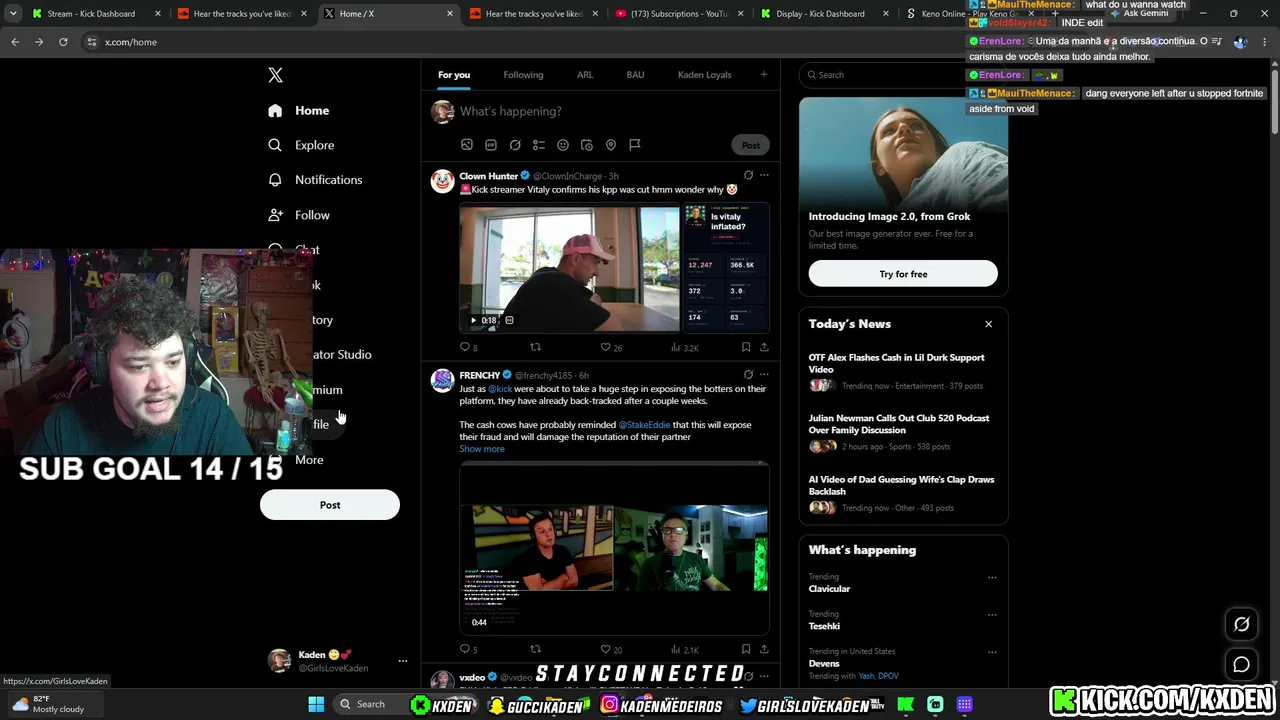Open the Grok enhance icon in composer
Image resolution: width=1280 pixels, height=720 pixels.
(x=515, y=145)
